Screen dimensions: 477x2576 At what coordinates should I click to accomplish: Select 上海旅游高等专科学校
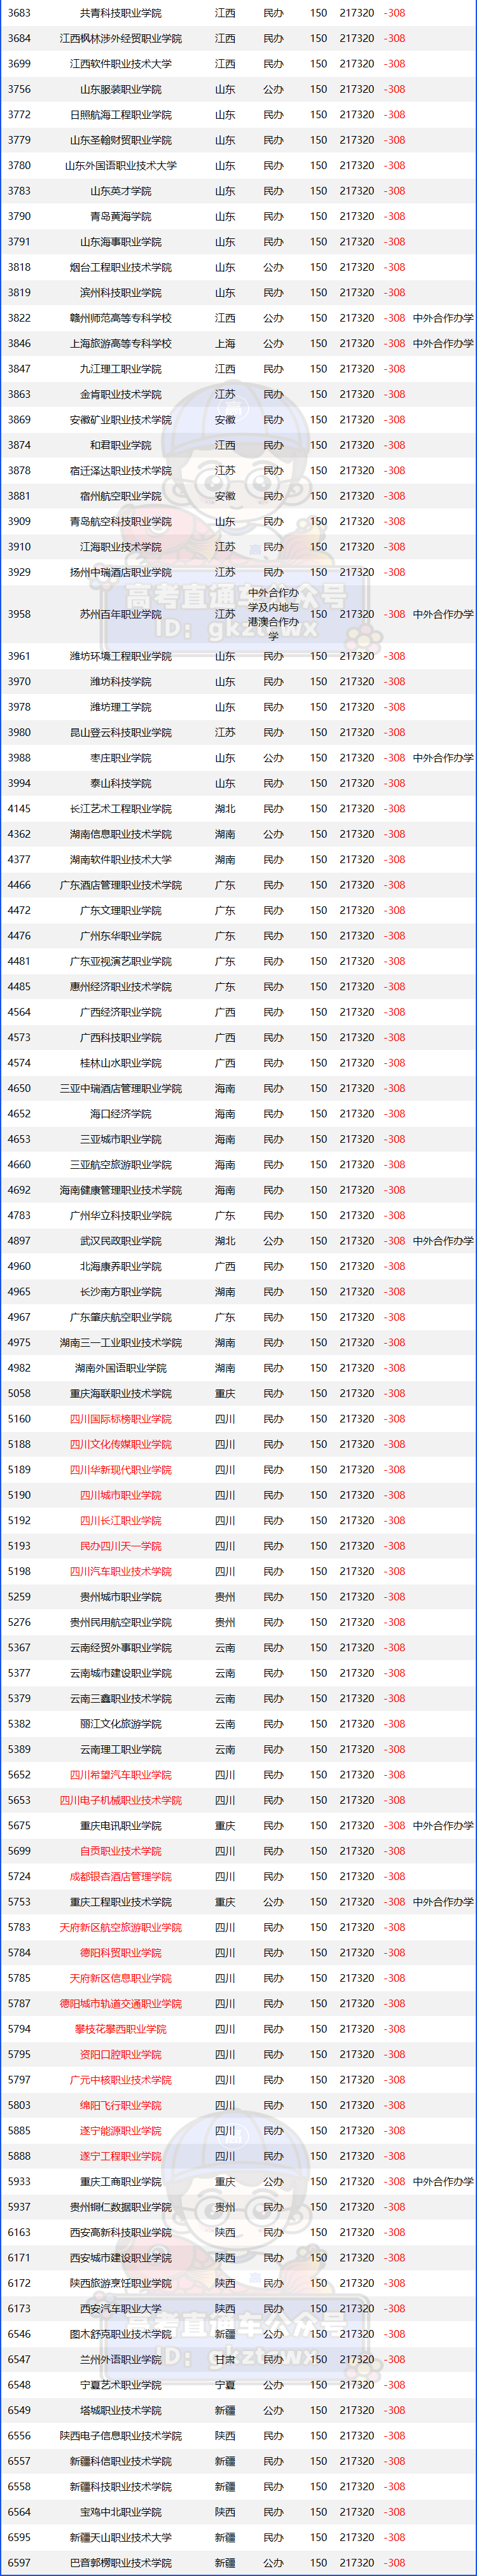point(120,343)
